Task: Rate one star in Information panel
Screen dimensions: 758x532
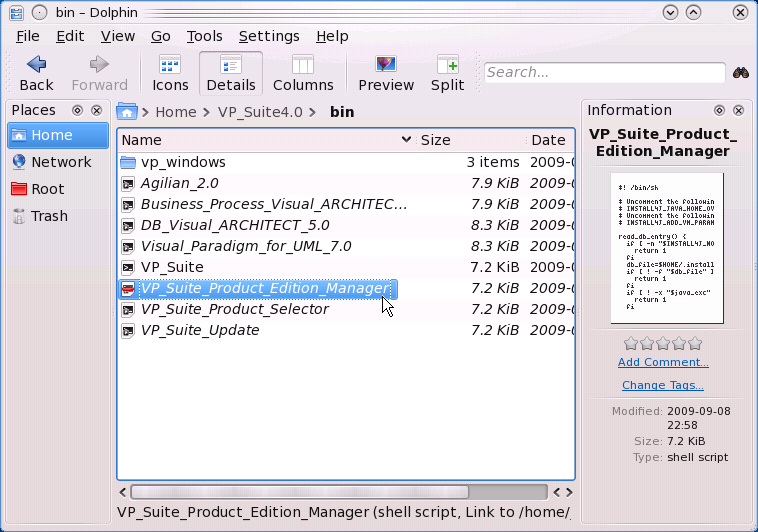Action: 631,343
